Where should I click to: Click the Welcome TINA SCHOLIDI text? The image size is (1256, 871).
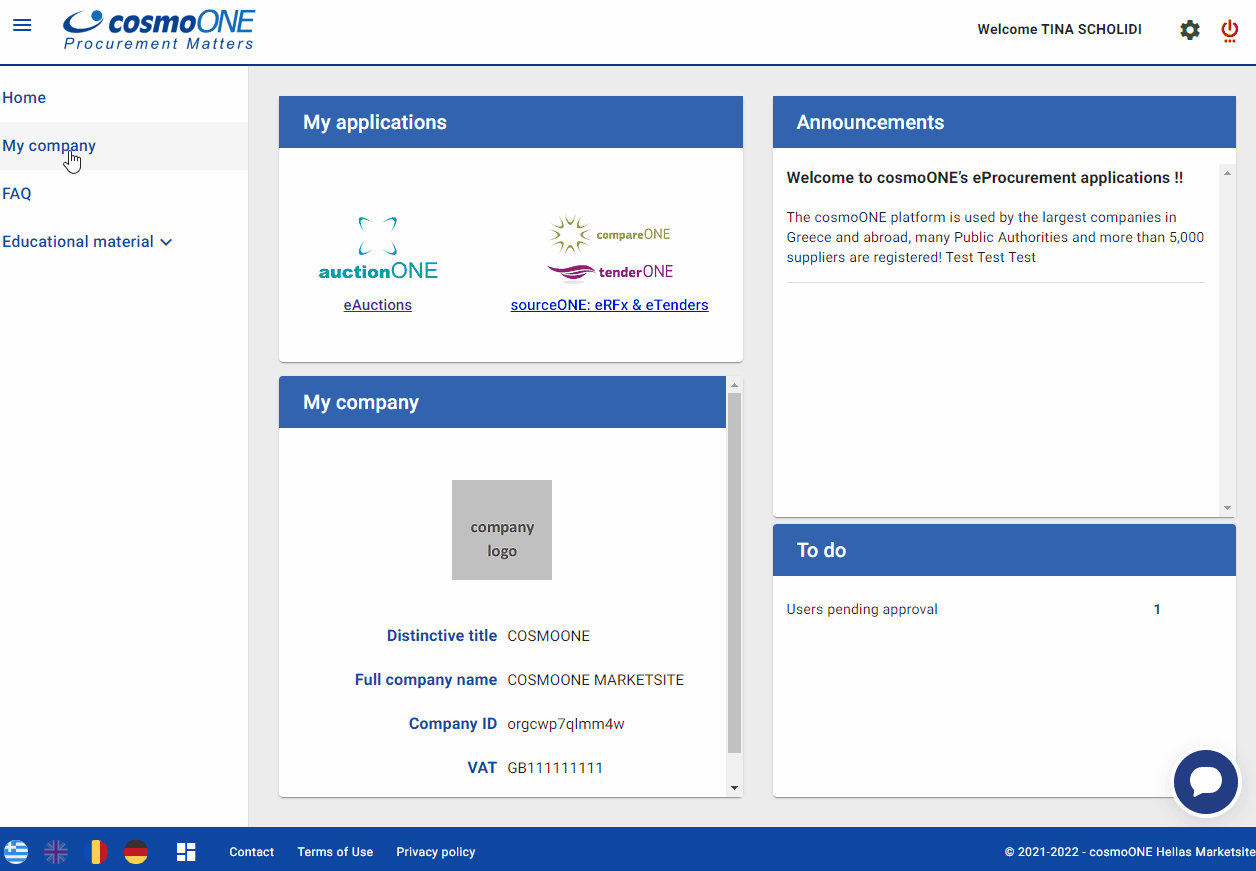point(1059,29)
